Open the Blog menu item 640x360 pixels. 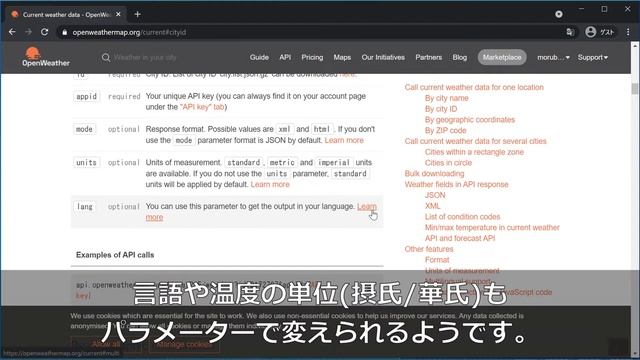pos(460,58)
